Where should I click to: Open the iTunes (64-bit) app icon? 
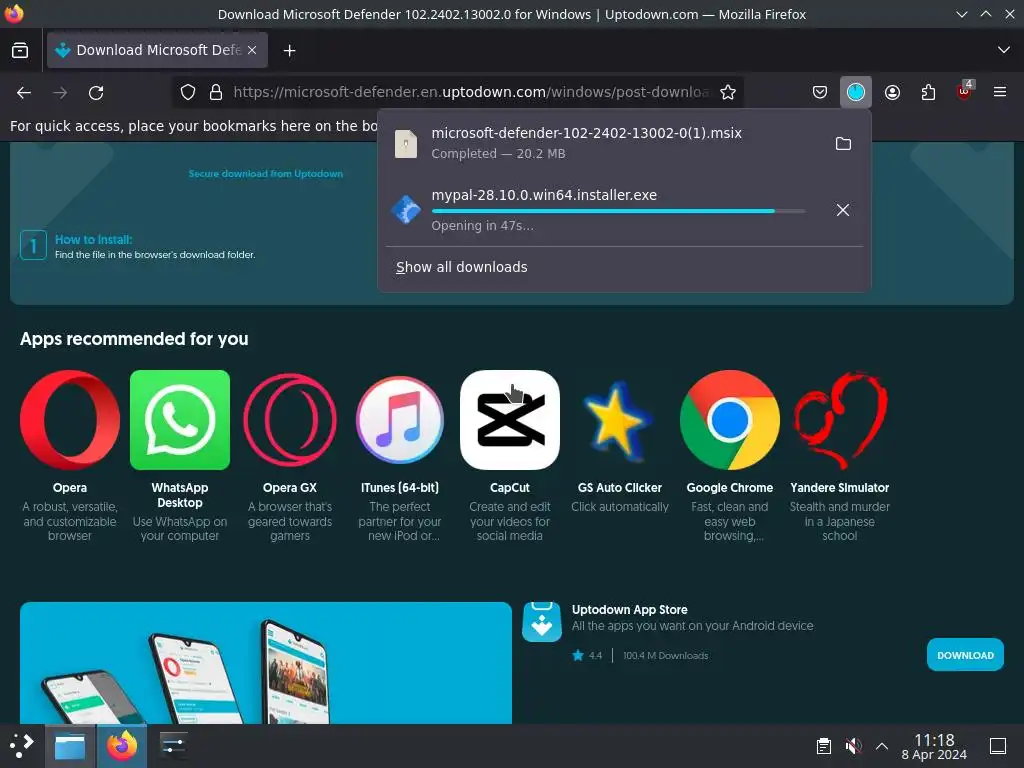point(400,420)
